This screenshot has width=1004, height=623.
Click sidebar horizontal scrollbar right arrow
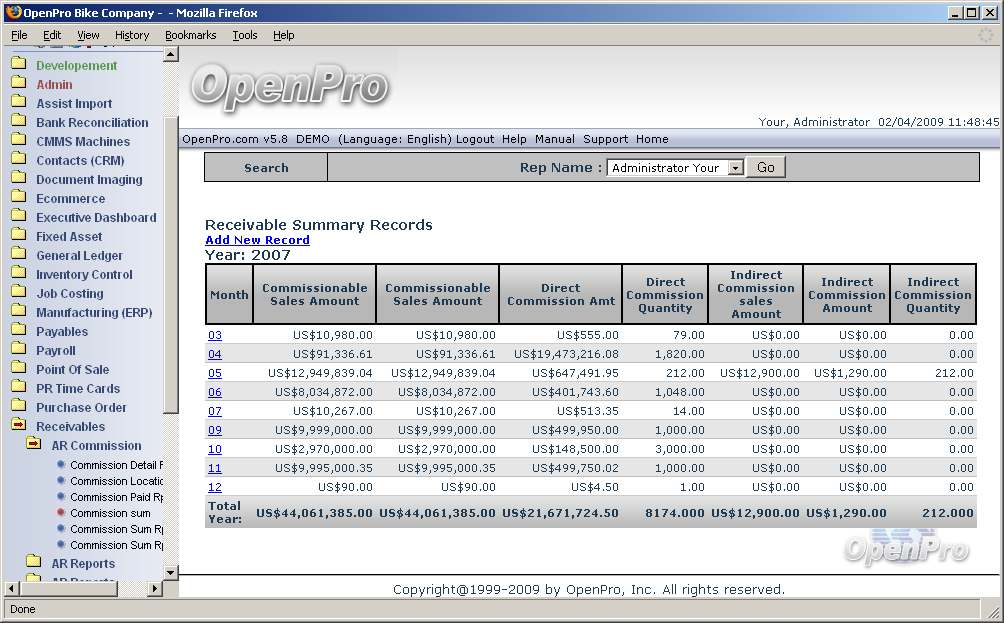155,589
